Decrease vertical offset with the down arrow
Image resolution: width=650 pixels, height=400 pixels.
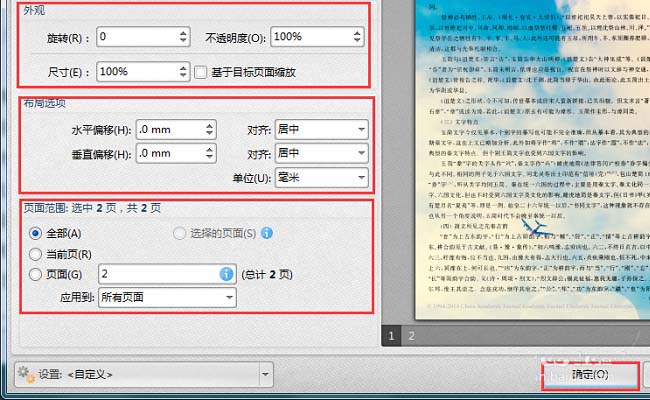tap(209, 158)
